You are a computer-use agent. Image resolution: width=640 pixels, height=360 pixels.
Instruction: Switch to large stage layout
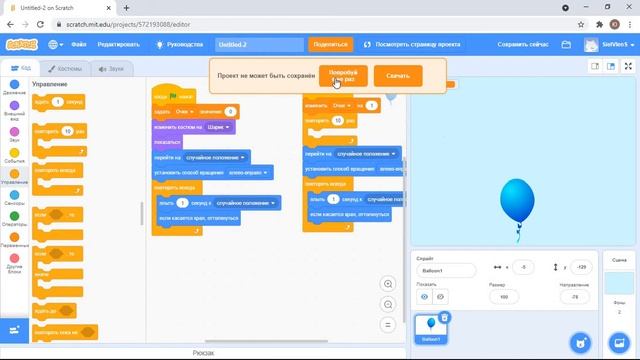(x=611, y=66)
